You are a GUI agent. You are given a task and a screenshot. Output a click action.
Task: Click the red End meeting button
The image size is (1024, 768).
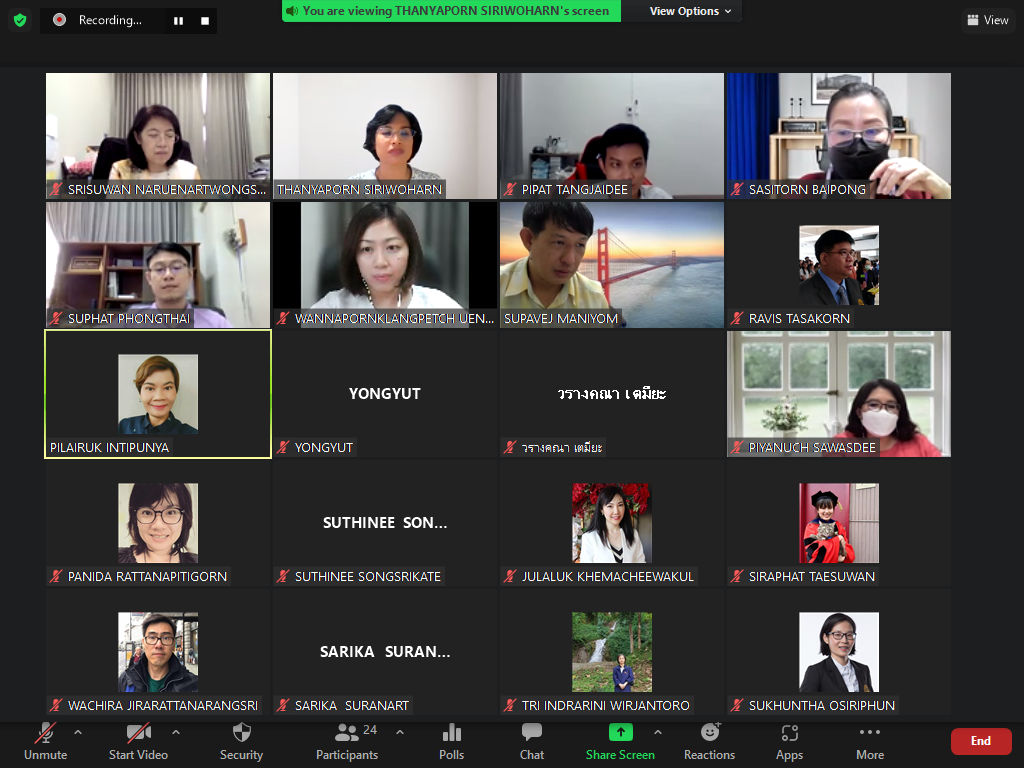coord(981,741)
